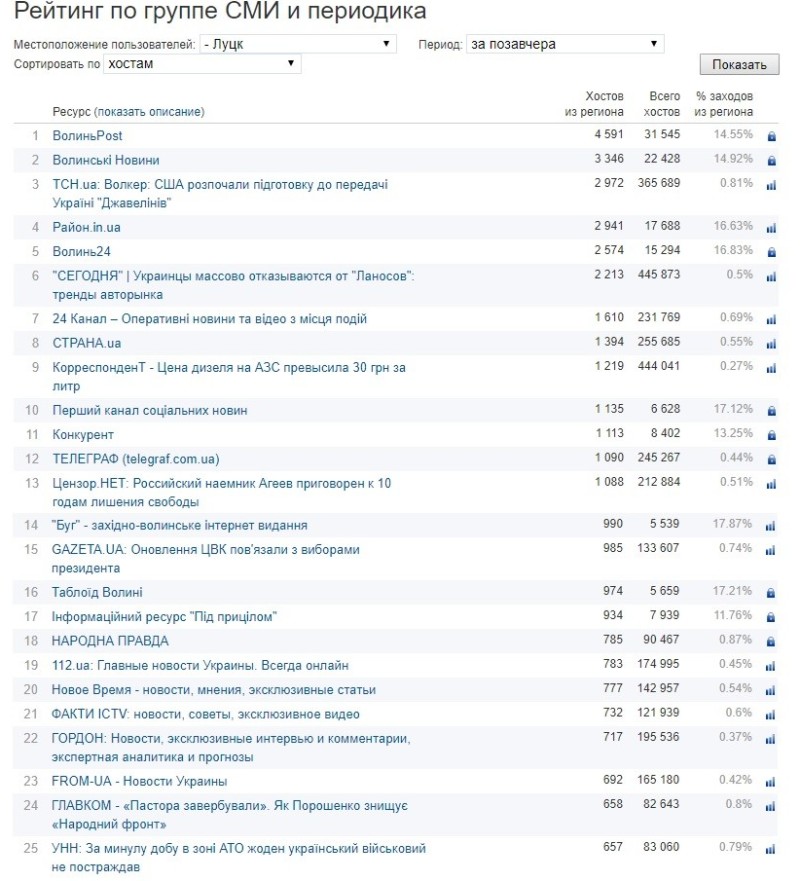Click the lock icon in the ВолиньPost row
800x881 pixels.
(x=771, y=136)
